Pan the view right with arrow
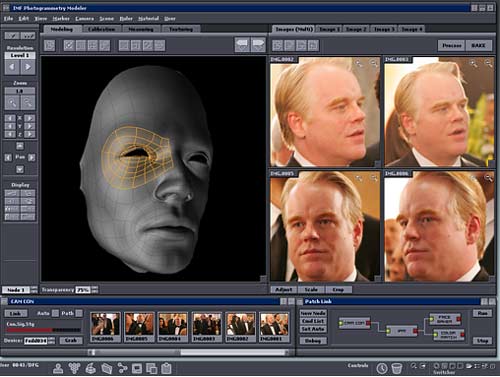The height and width of the screenshot is (377, 500). point(32,157)
